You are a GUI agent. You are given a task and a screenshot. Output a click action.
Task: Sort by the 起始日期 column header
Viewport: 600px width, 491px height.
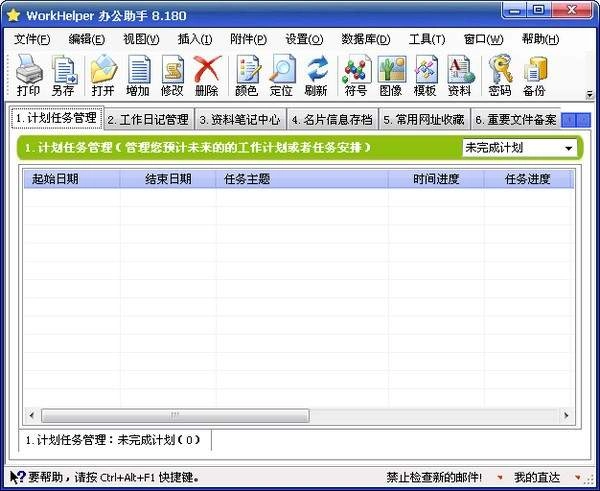tap(72, 179)
